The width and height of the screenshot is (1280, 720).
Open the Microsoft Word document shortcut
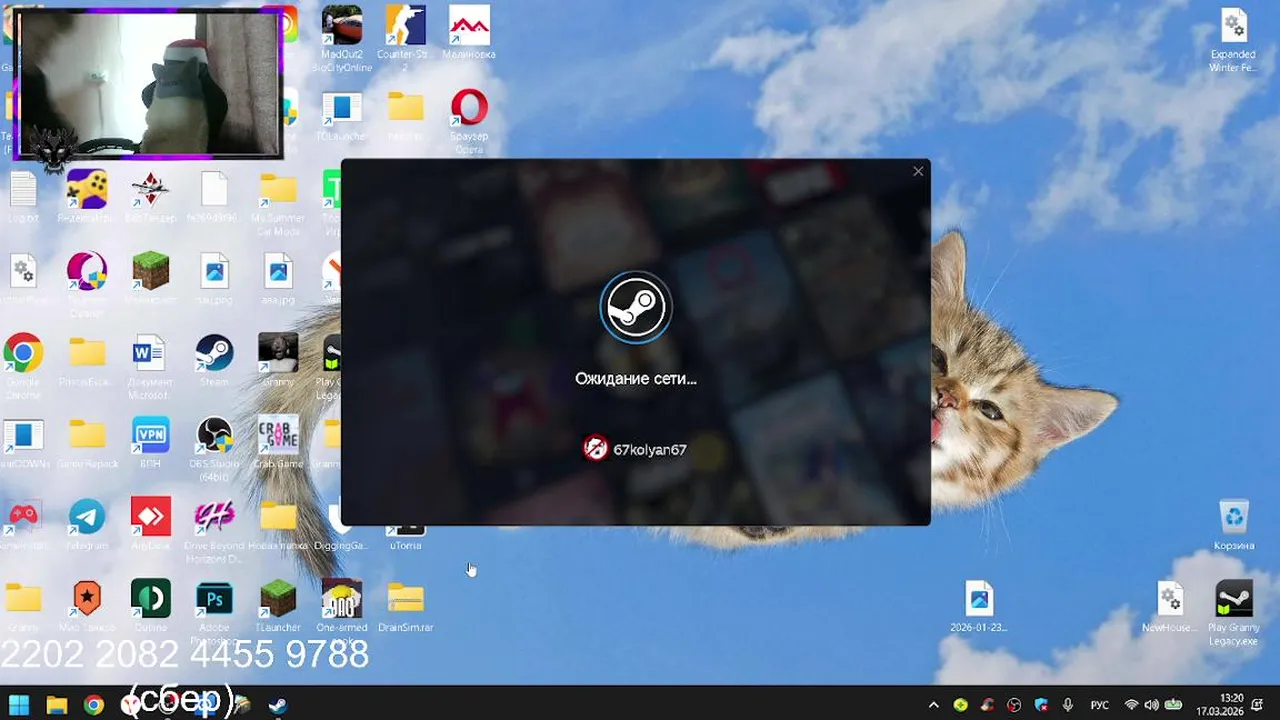[150, 367]
